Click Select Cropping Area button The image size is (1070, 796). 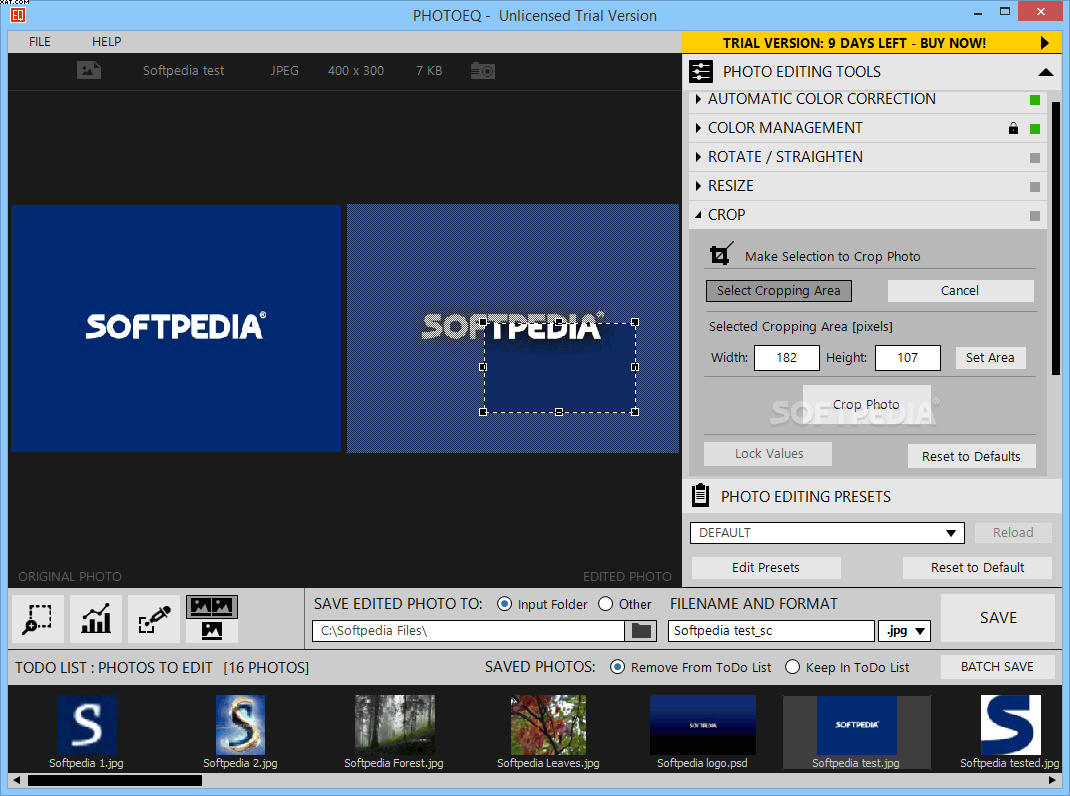pyautogui.click(x=779, y=291)
